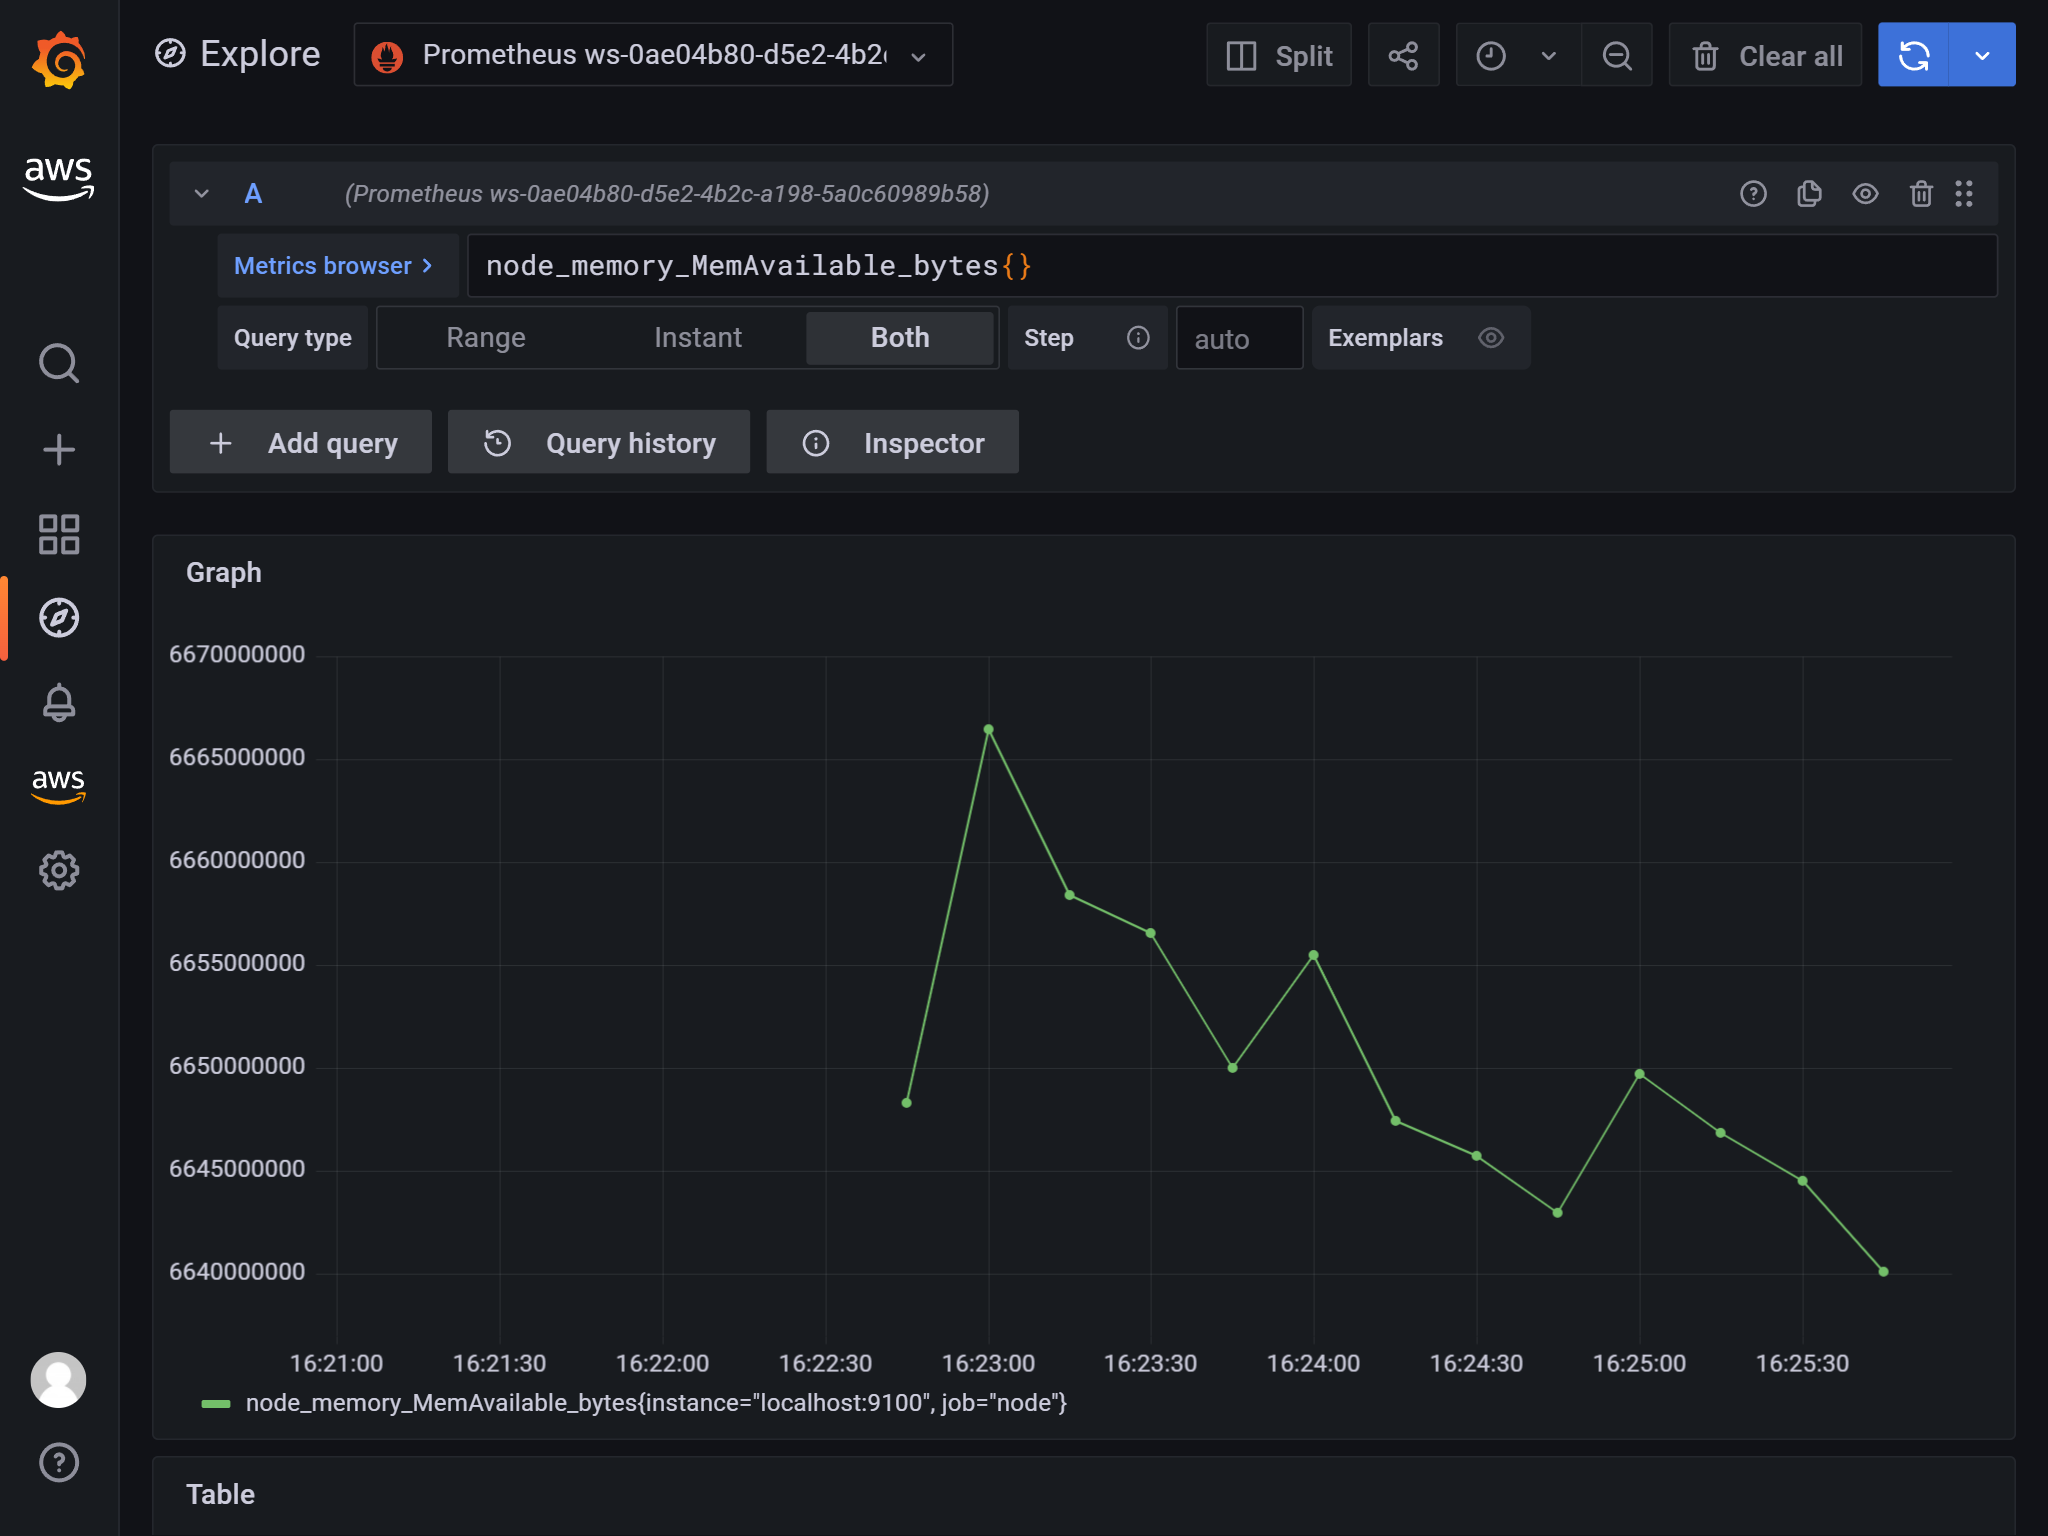Copy query A using the copy icon
Image resolution: width=2048 pixels, height=1536 pixels.
click(1809, 193)
